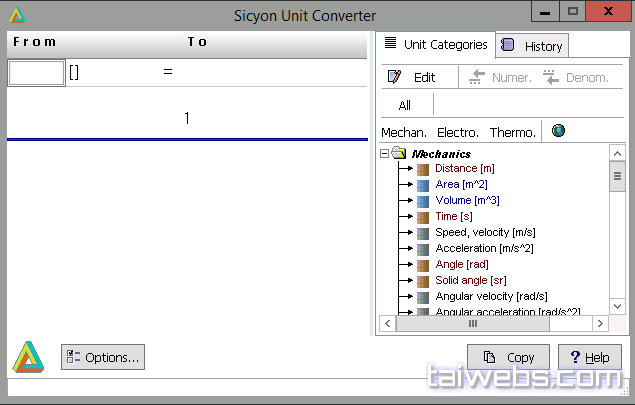The width and height of the screenshot is (635, 405).
Task: Collapse the Mechanics tree node
Action: [x=384, y=154]
